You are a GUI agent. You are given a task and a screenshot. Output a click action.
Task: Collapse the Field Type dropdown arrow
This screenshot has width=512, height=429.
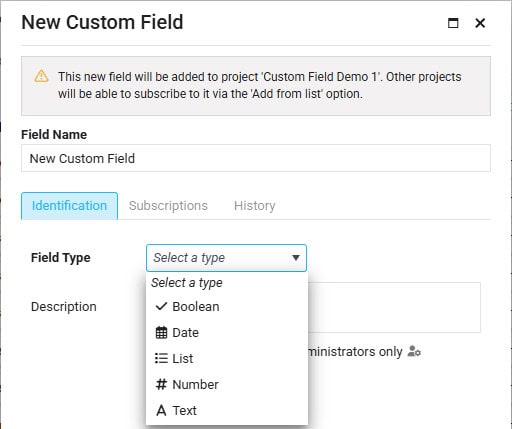point(295,258)
